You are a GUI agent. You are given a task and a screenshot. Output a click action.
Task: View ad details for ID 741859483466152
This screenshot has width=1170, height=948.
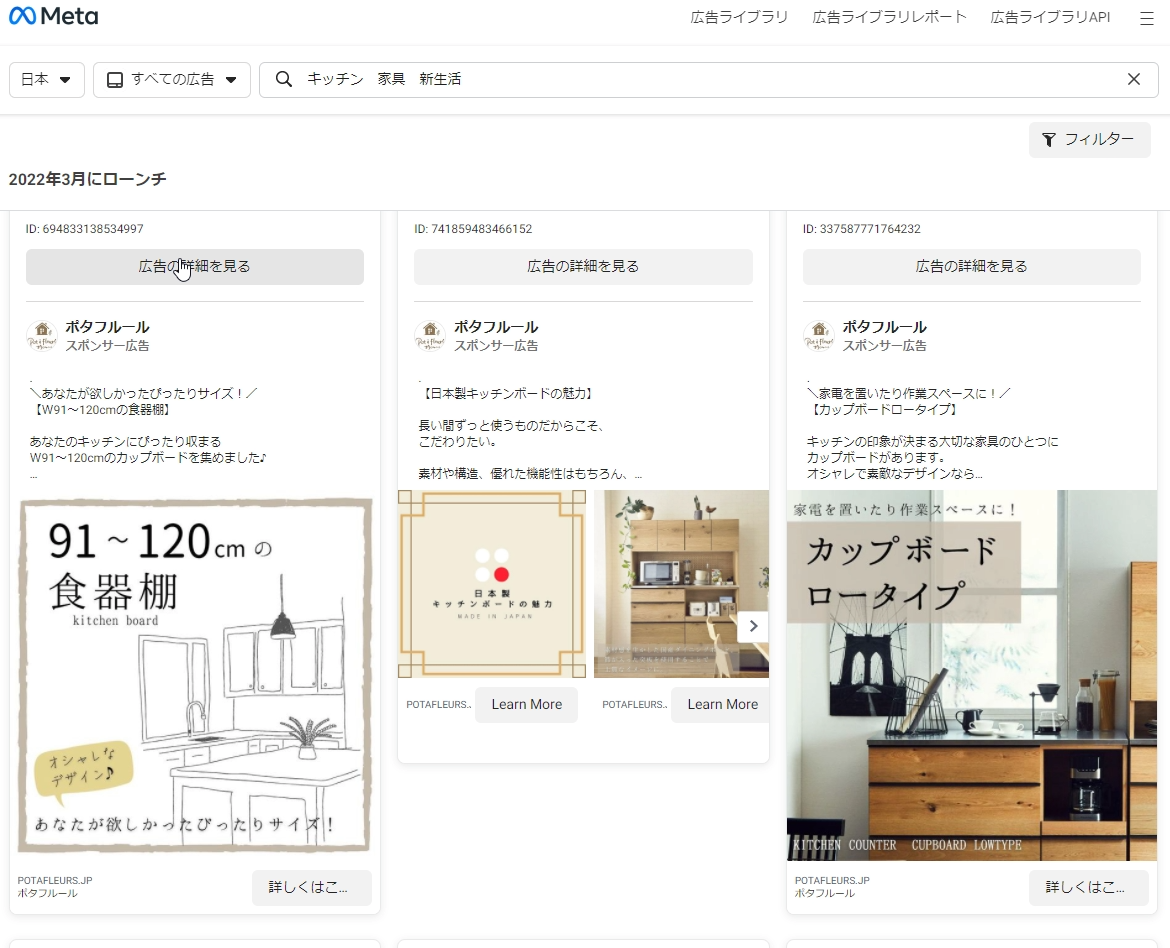(x=583, y=267)
